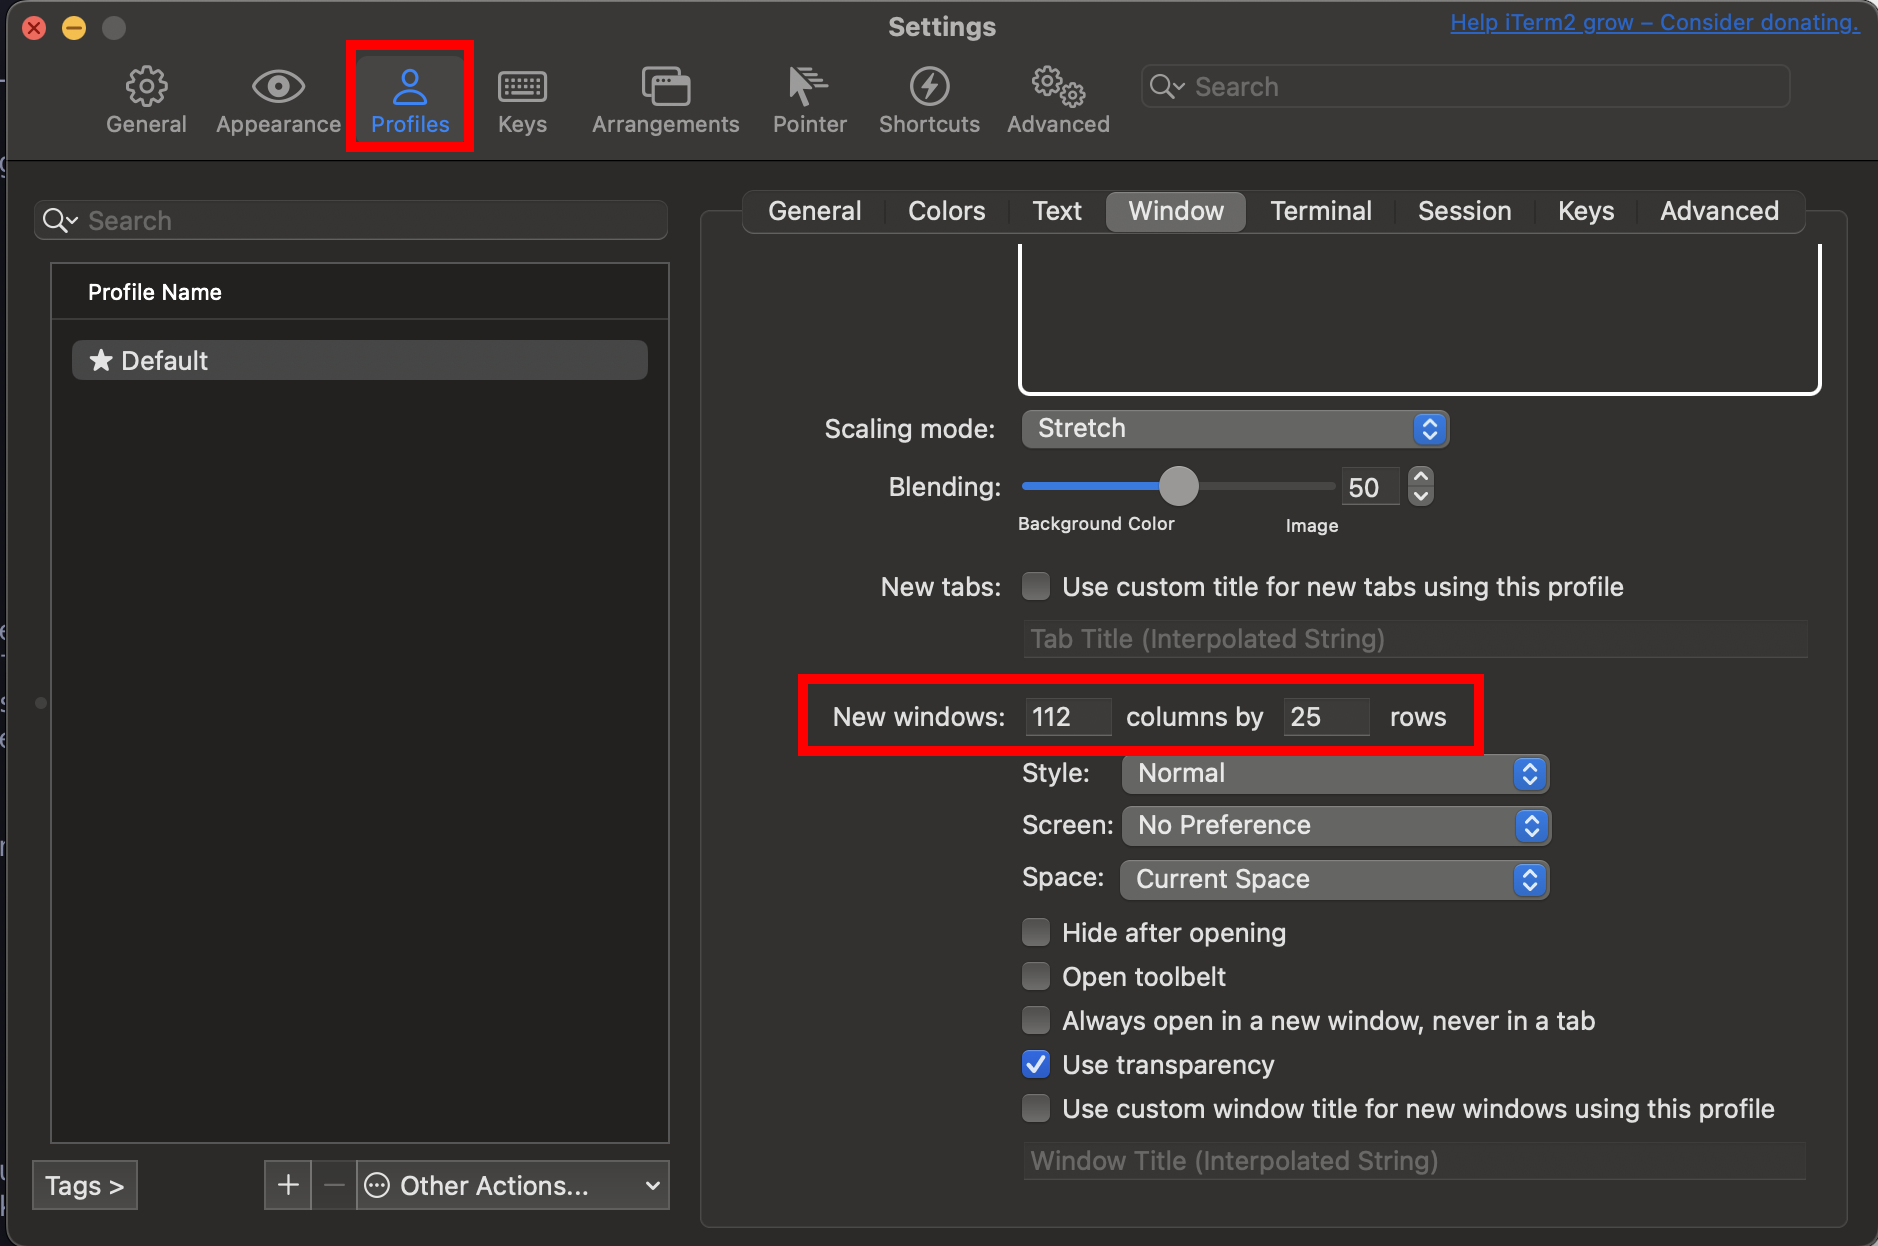1878x1246 pixels.
Task: Click the star icon on Default profile
Action: pos(101,360)
